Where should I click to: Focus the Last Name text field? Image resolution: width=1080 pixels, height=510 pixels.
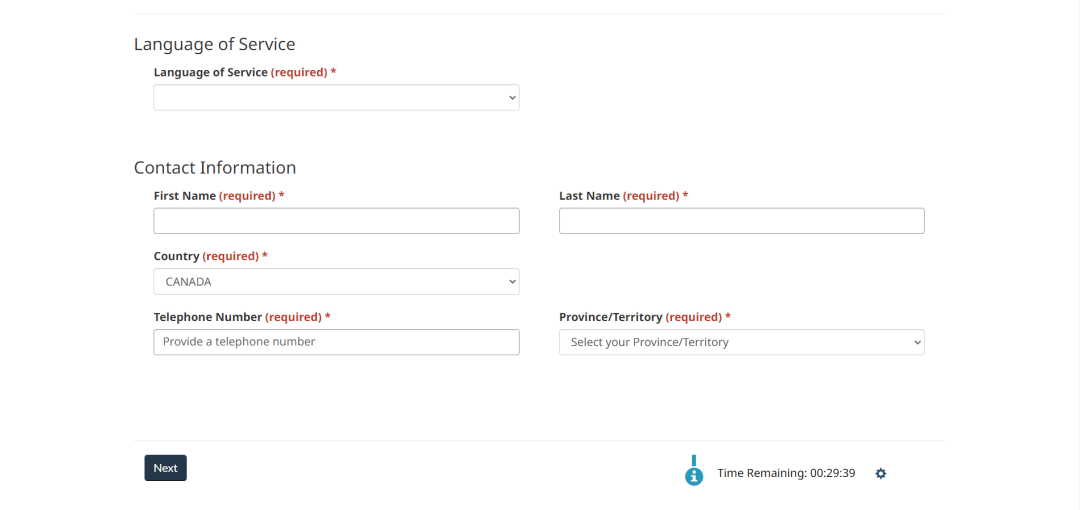click(x=742, y=221)
